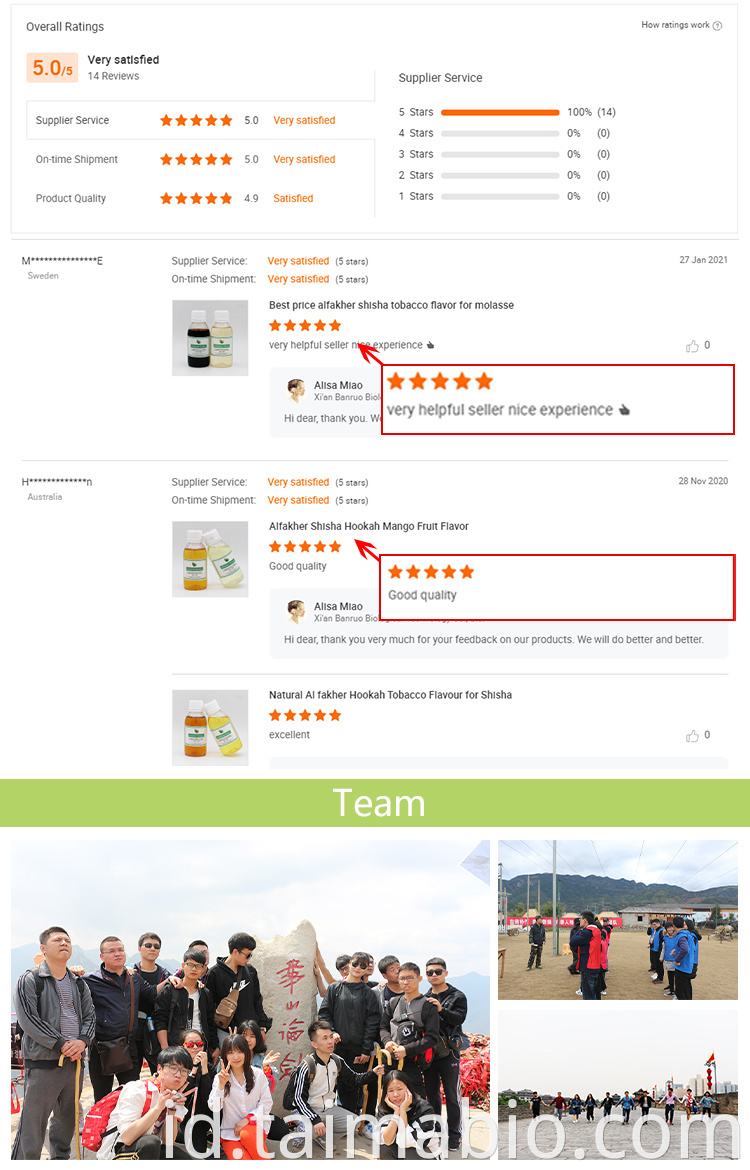Click the 5 Stars orange rating bar
Screen dimensions: 750x1170
[x=500, y=113]
